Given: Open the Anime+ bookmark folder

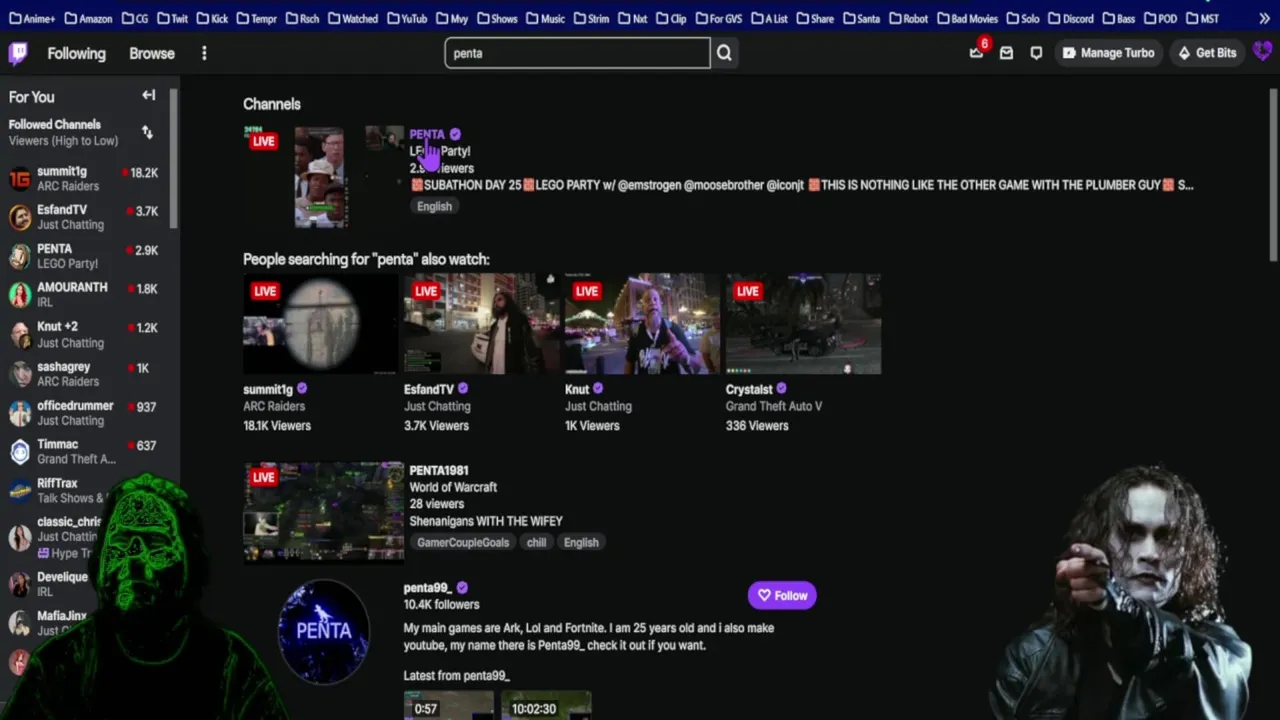Looking at the screenshot, I should point(31,18).
